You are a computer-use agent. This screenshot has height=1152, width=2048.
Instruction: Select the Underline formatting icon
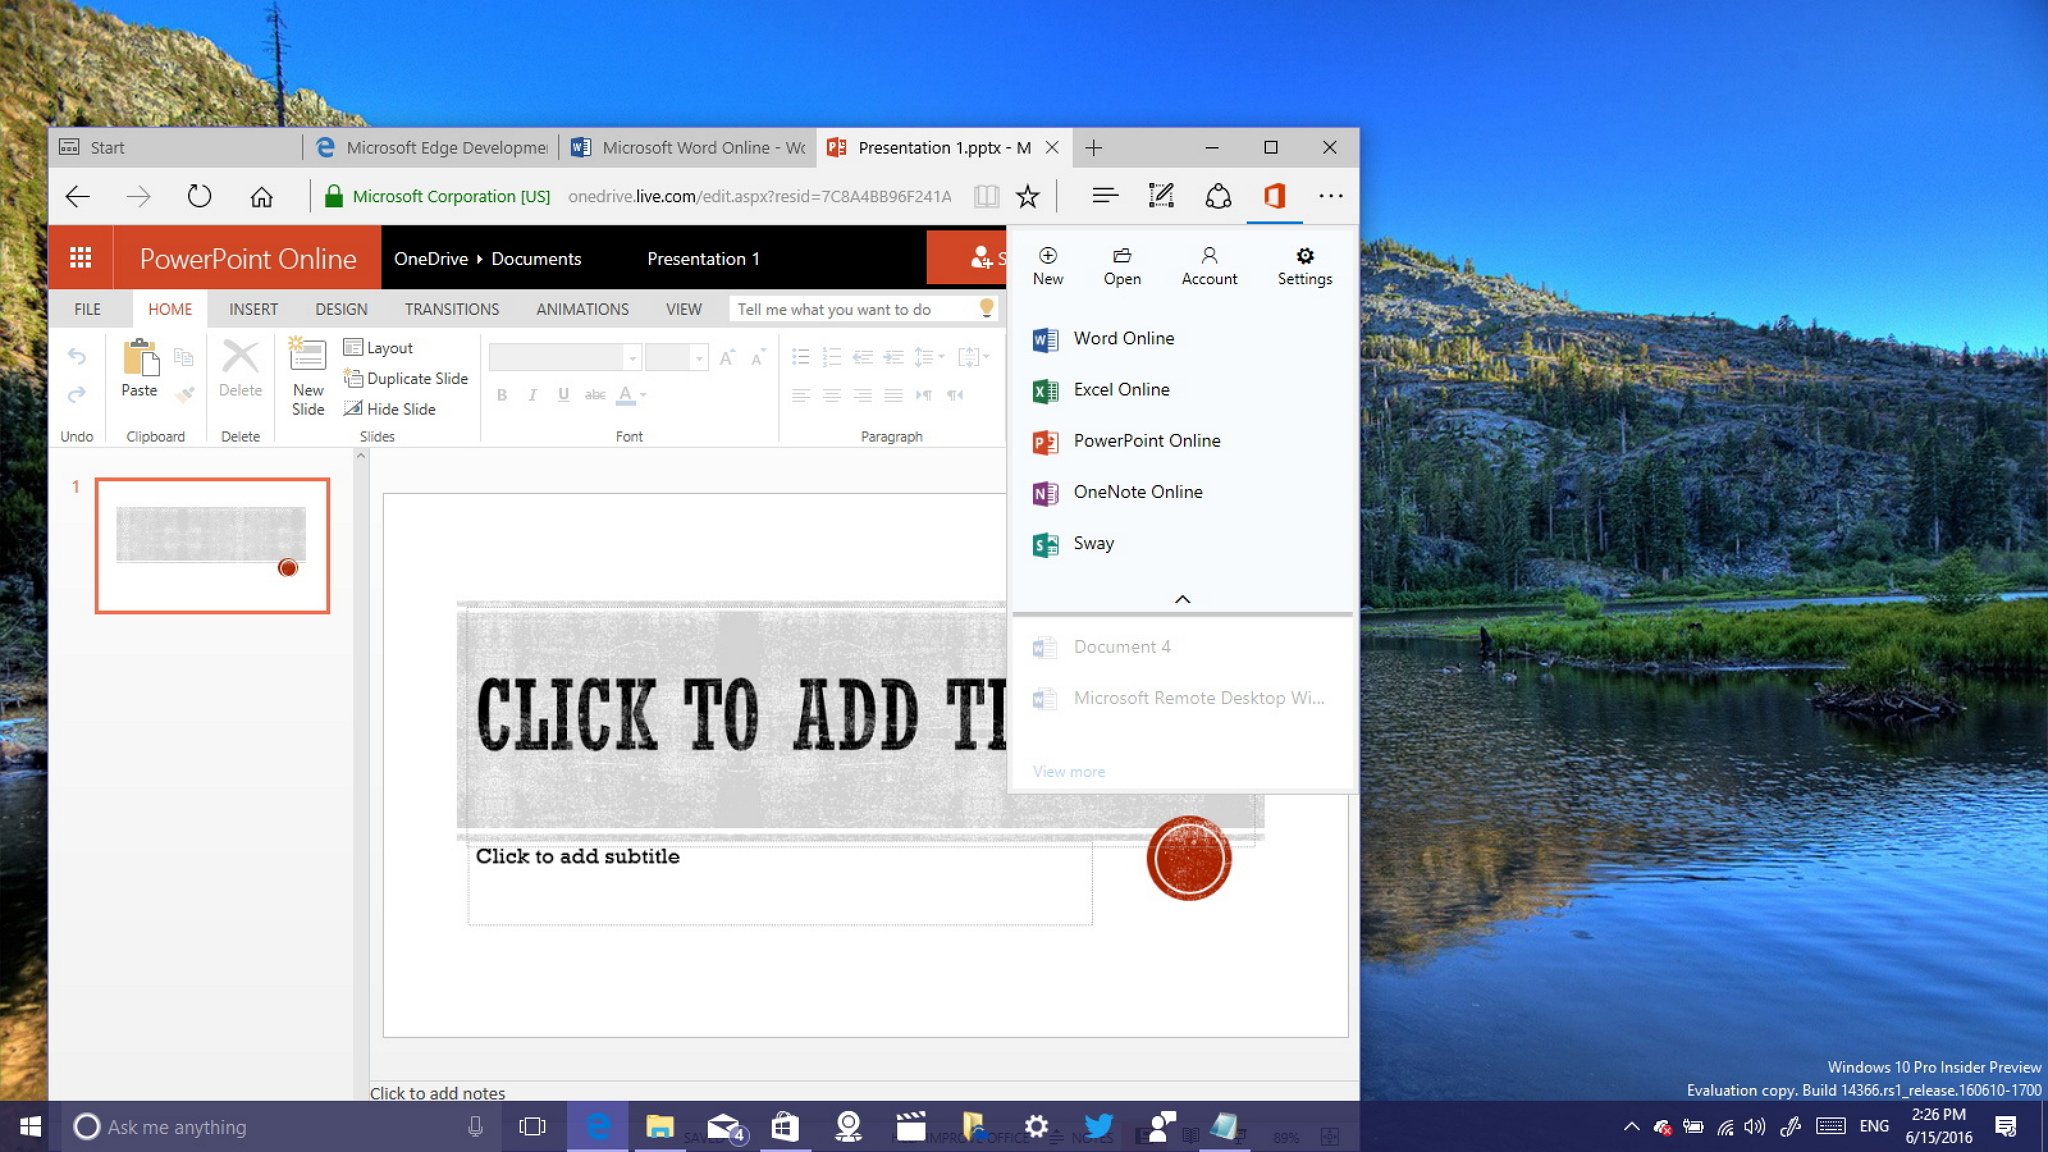click(x=560, y=395)
